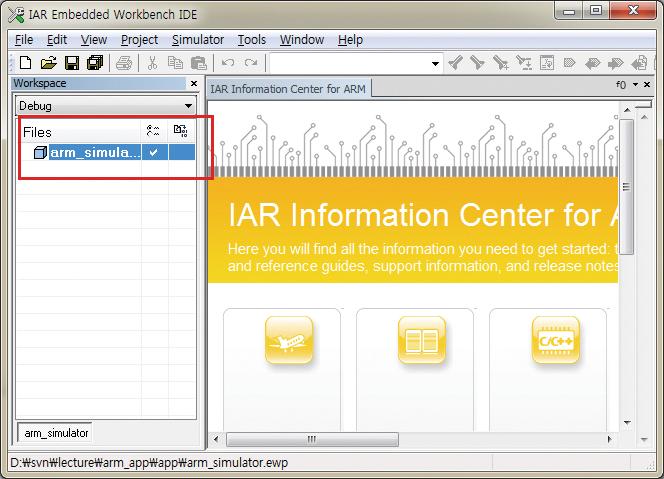Cut with scissors toolbar icon
The width and height of the screenshot is (664, 479).
pos(152,63)
